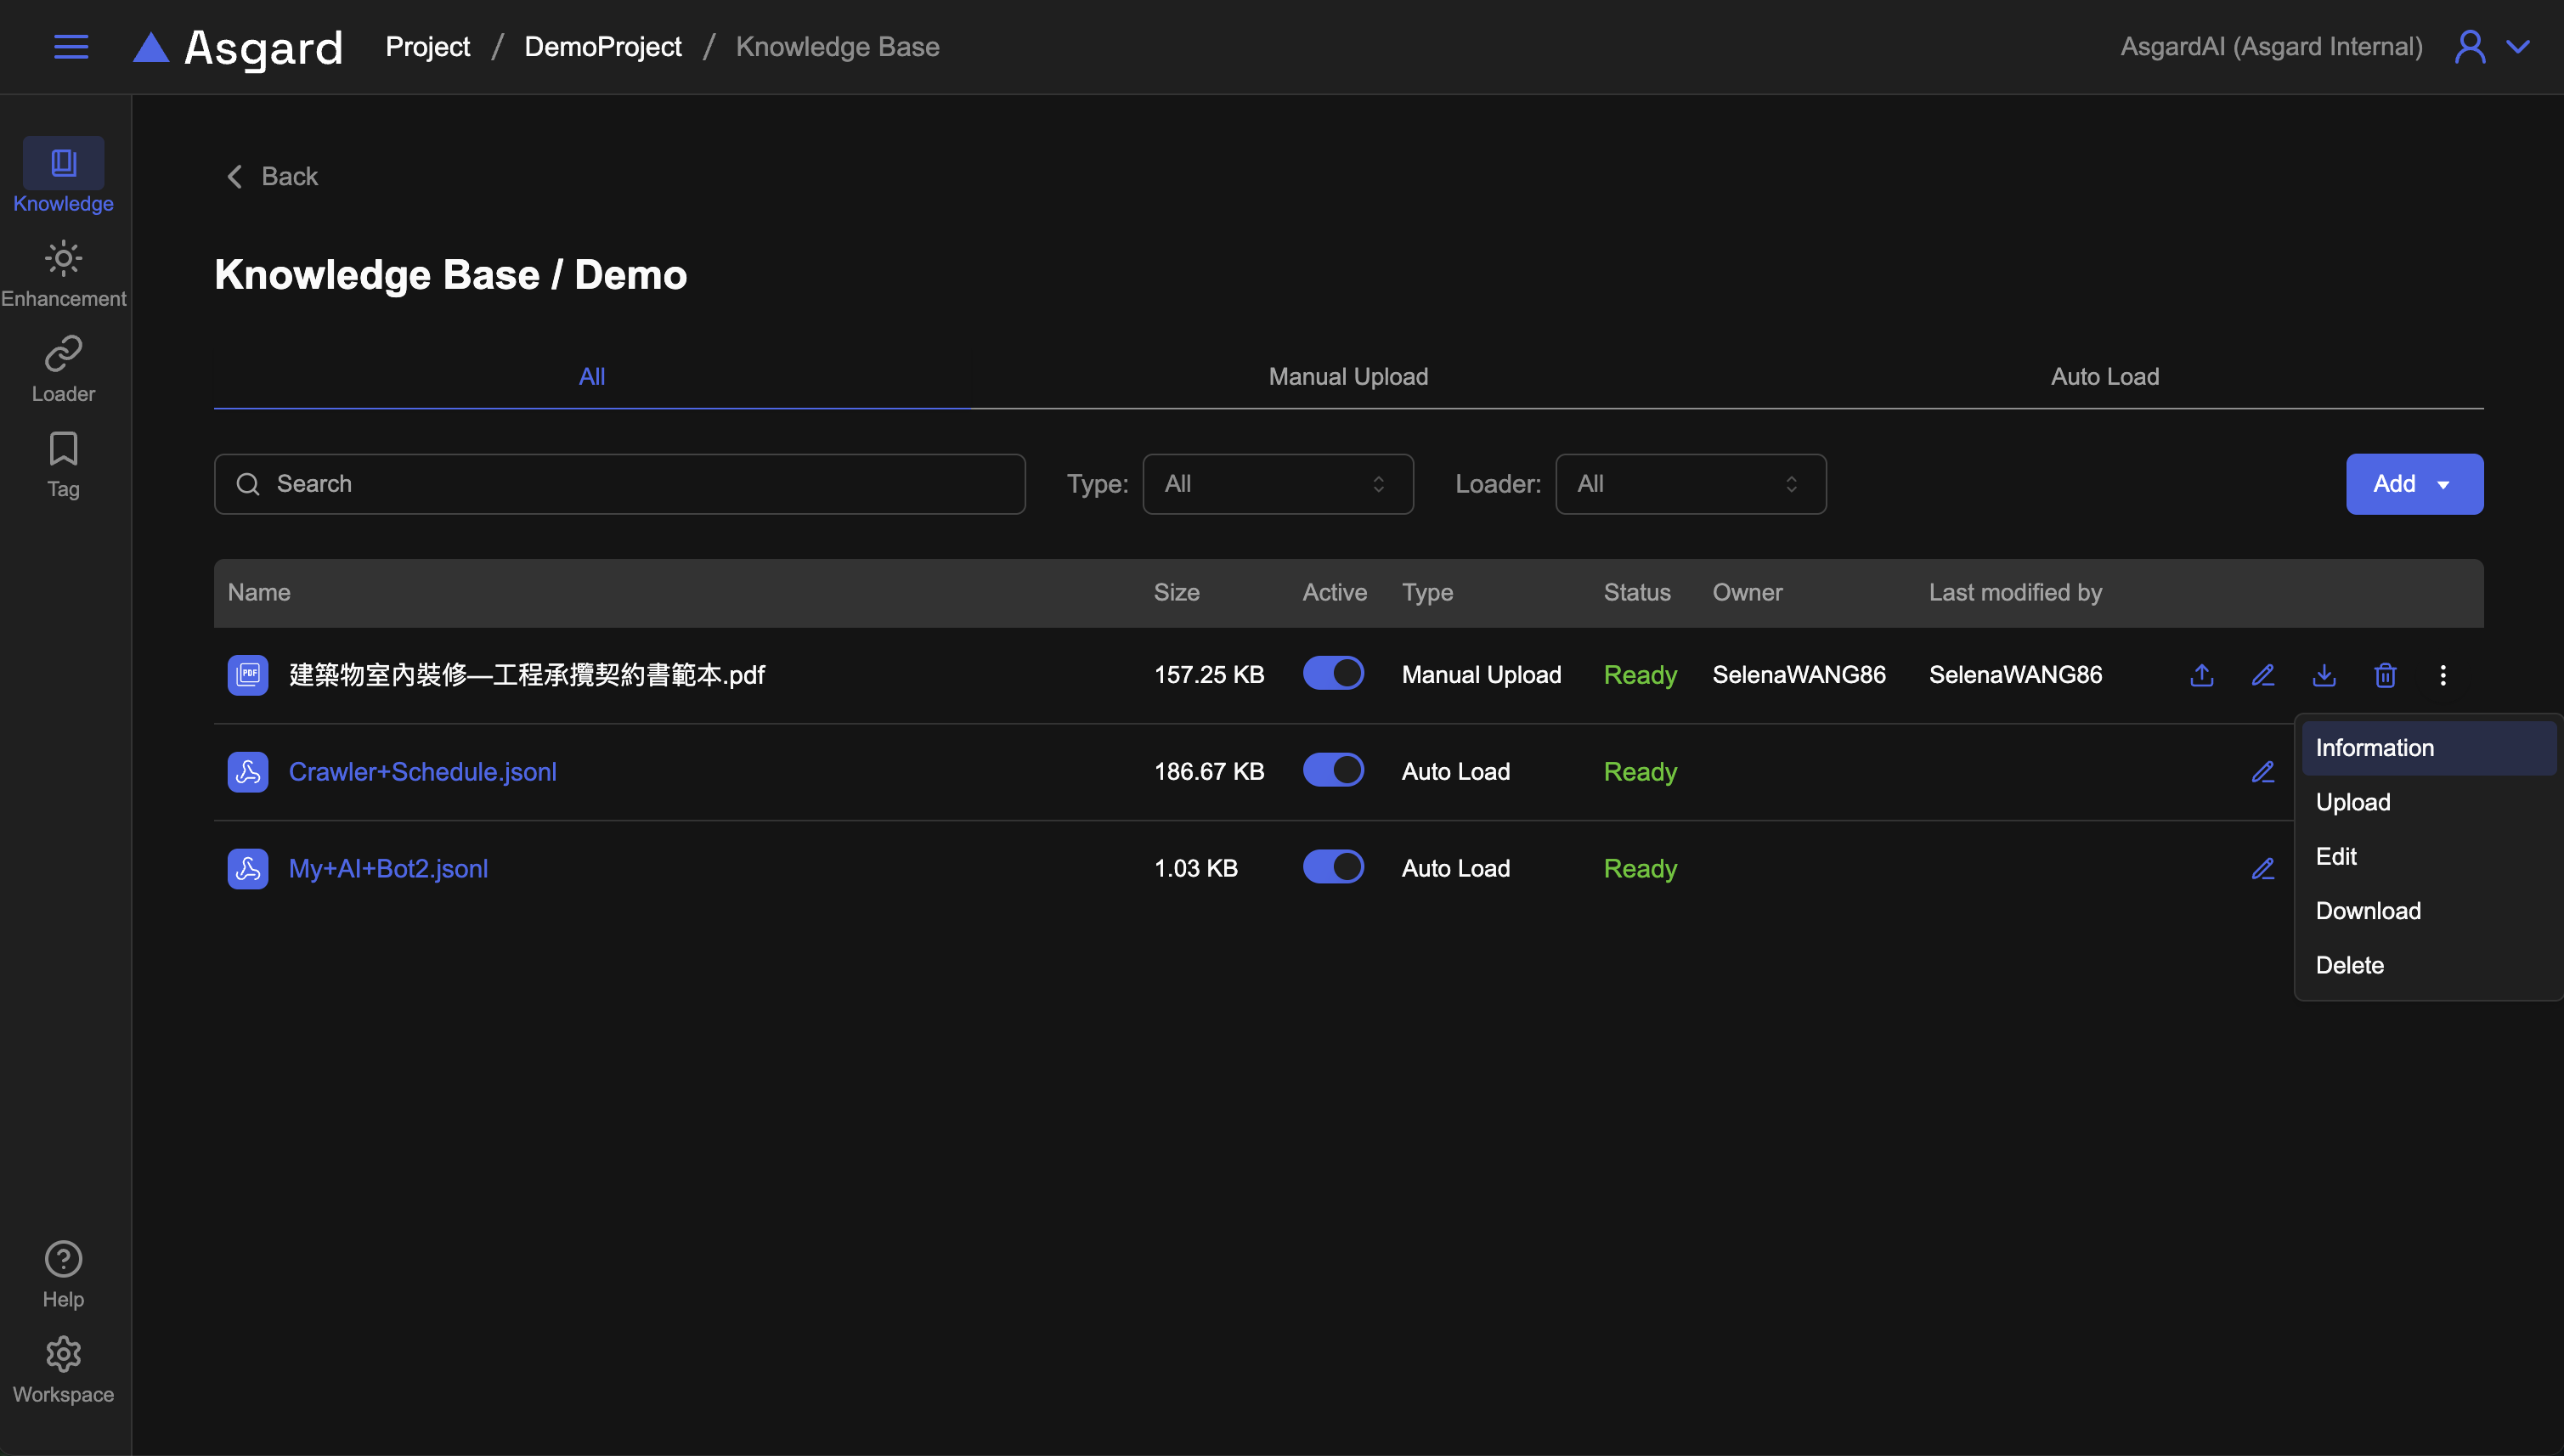Open the hamburger menu in the top bar
Viewport: 2564px width, 1456px height.
71,47
